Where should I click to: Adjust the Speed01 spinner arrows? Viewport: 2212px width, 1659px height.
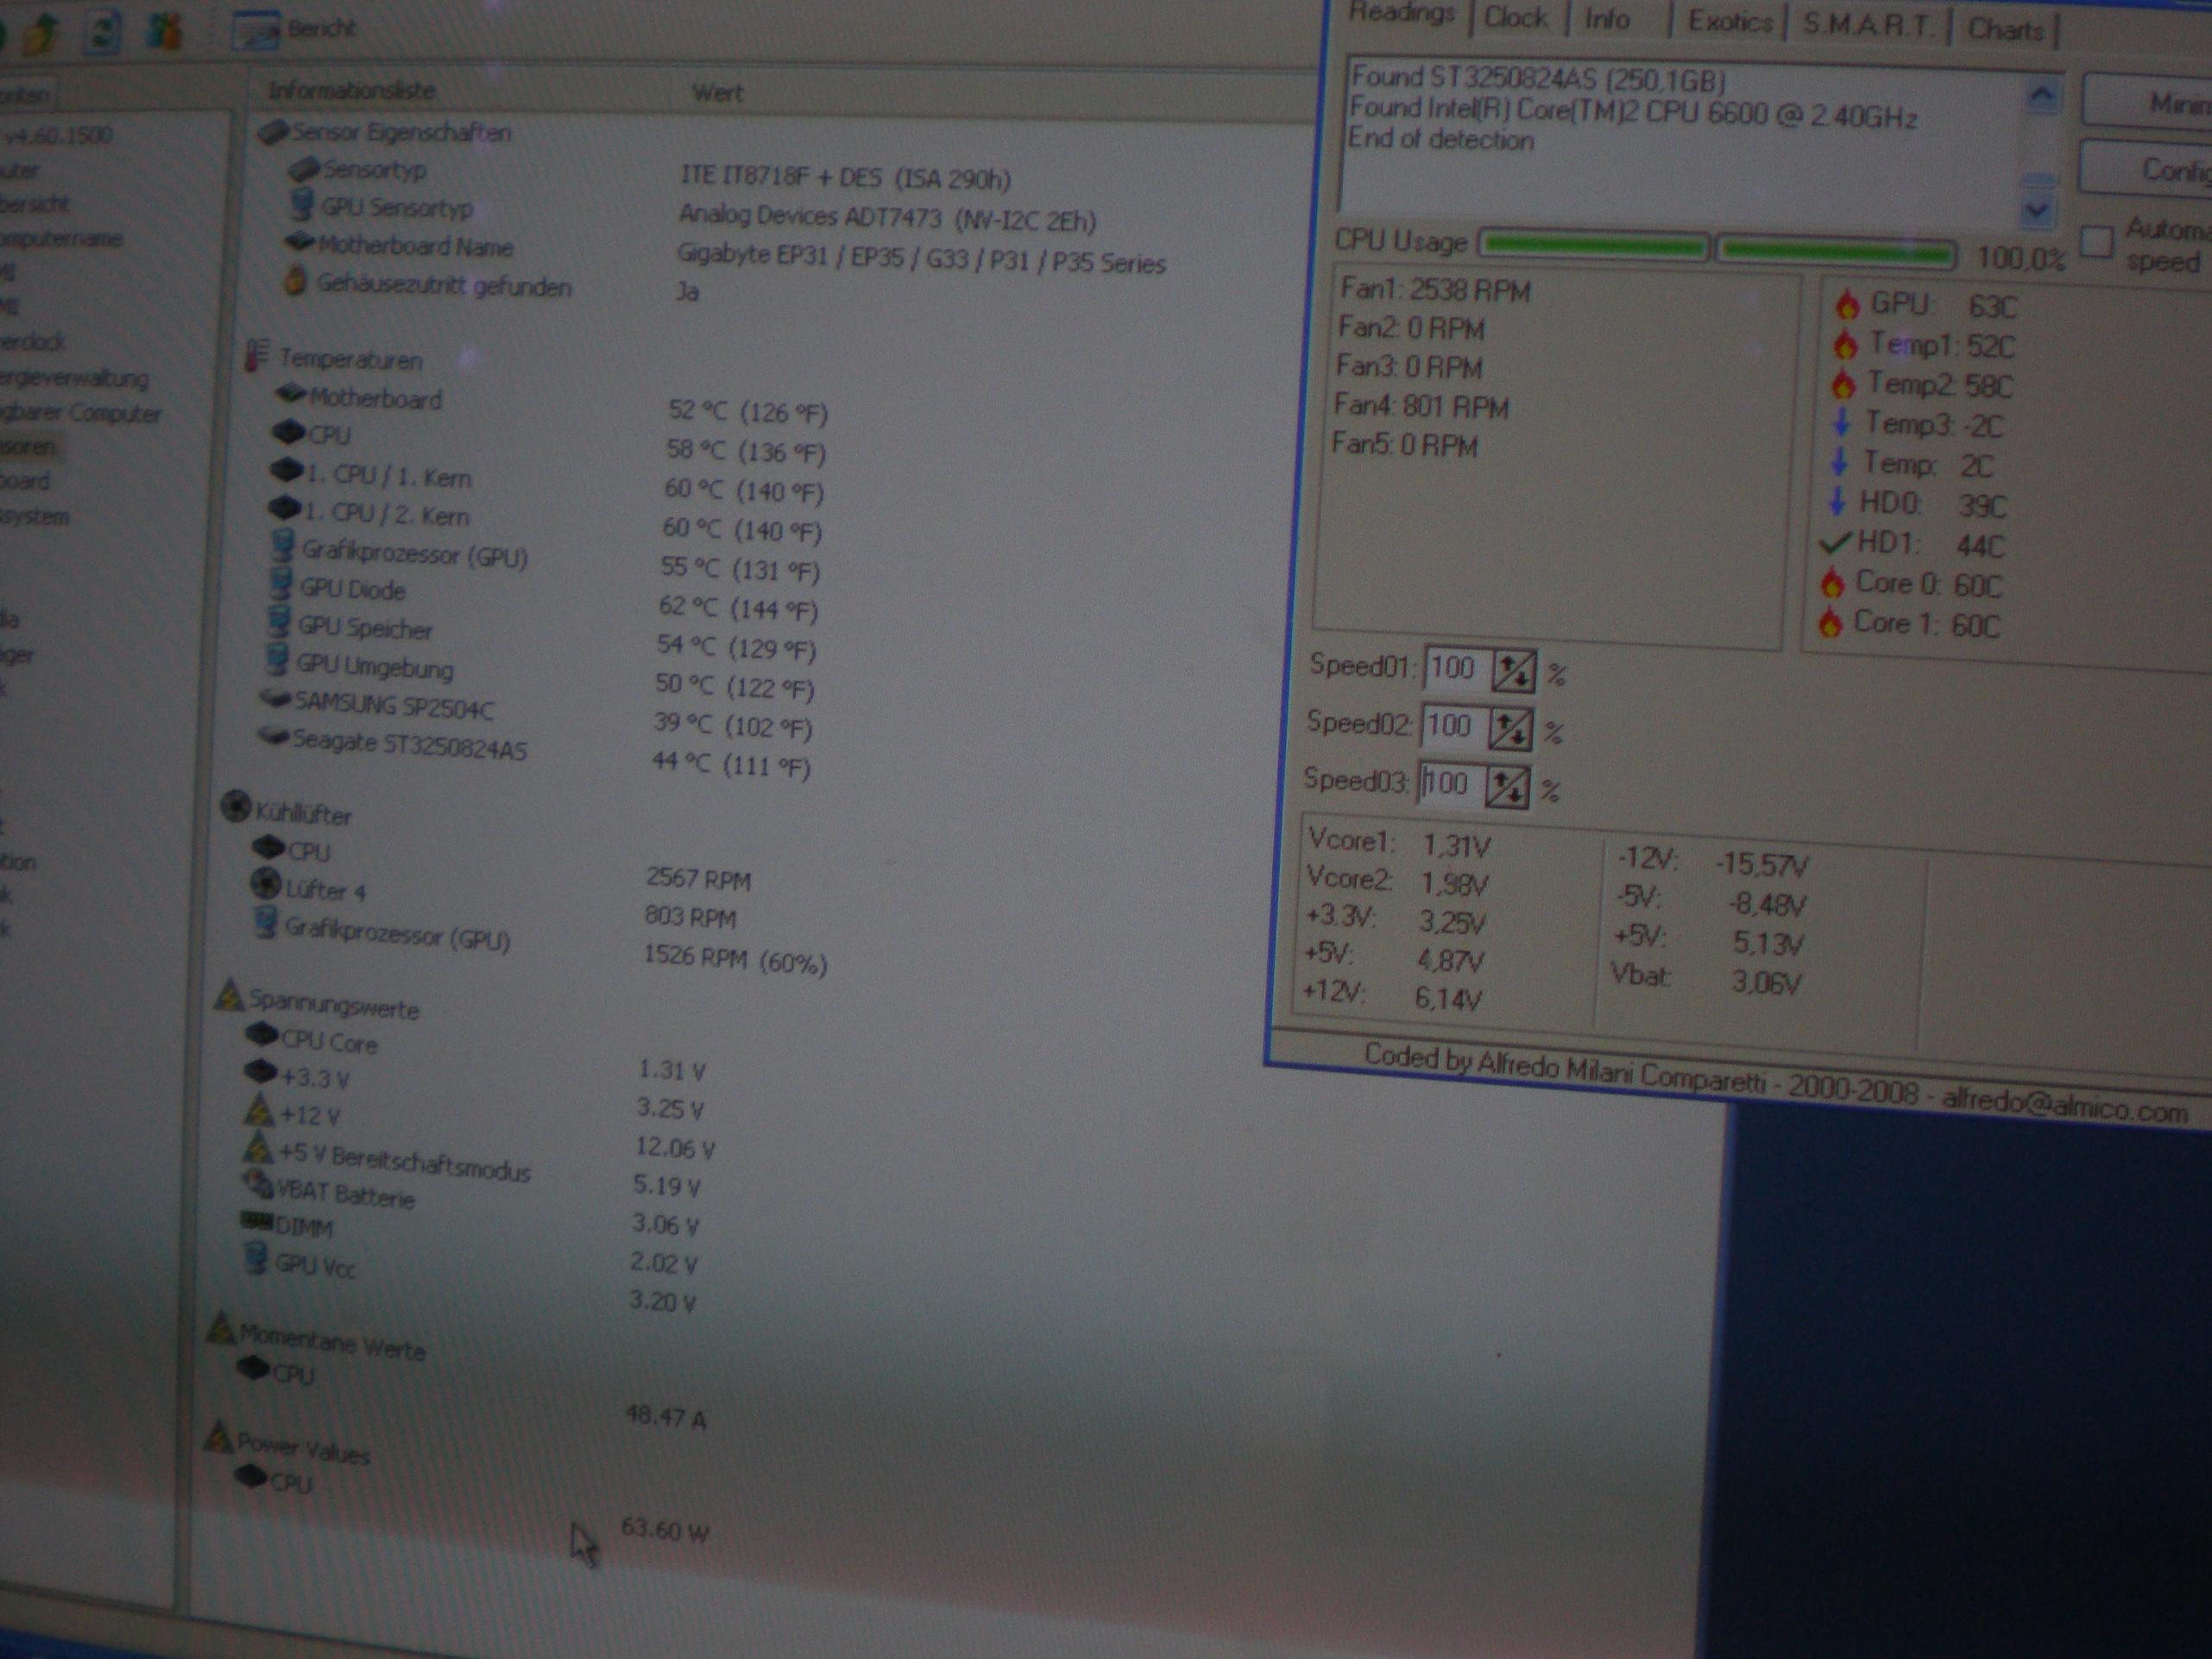(1513, 671)
